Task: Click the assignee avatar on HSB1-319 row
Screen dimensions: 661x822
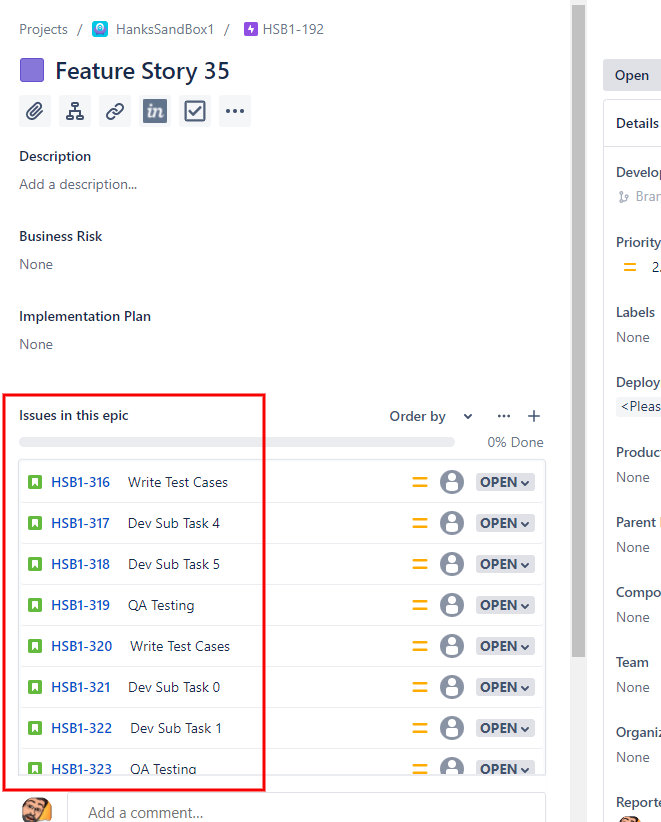Action: pos(452,604)
